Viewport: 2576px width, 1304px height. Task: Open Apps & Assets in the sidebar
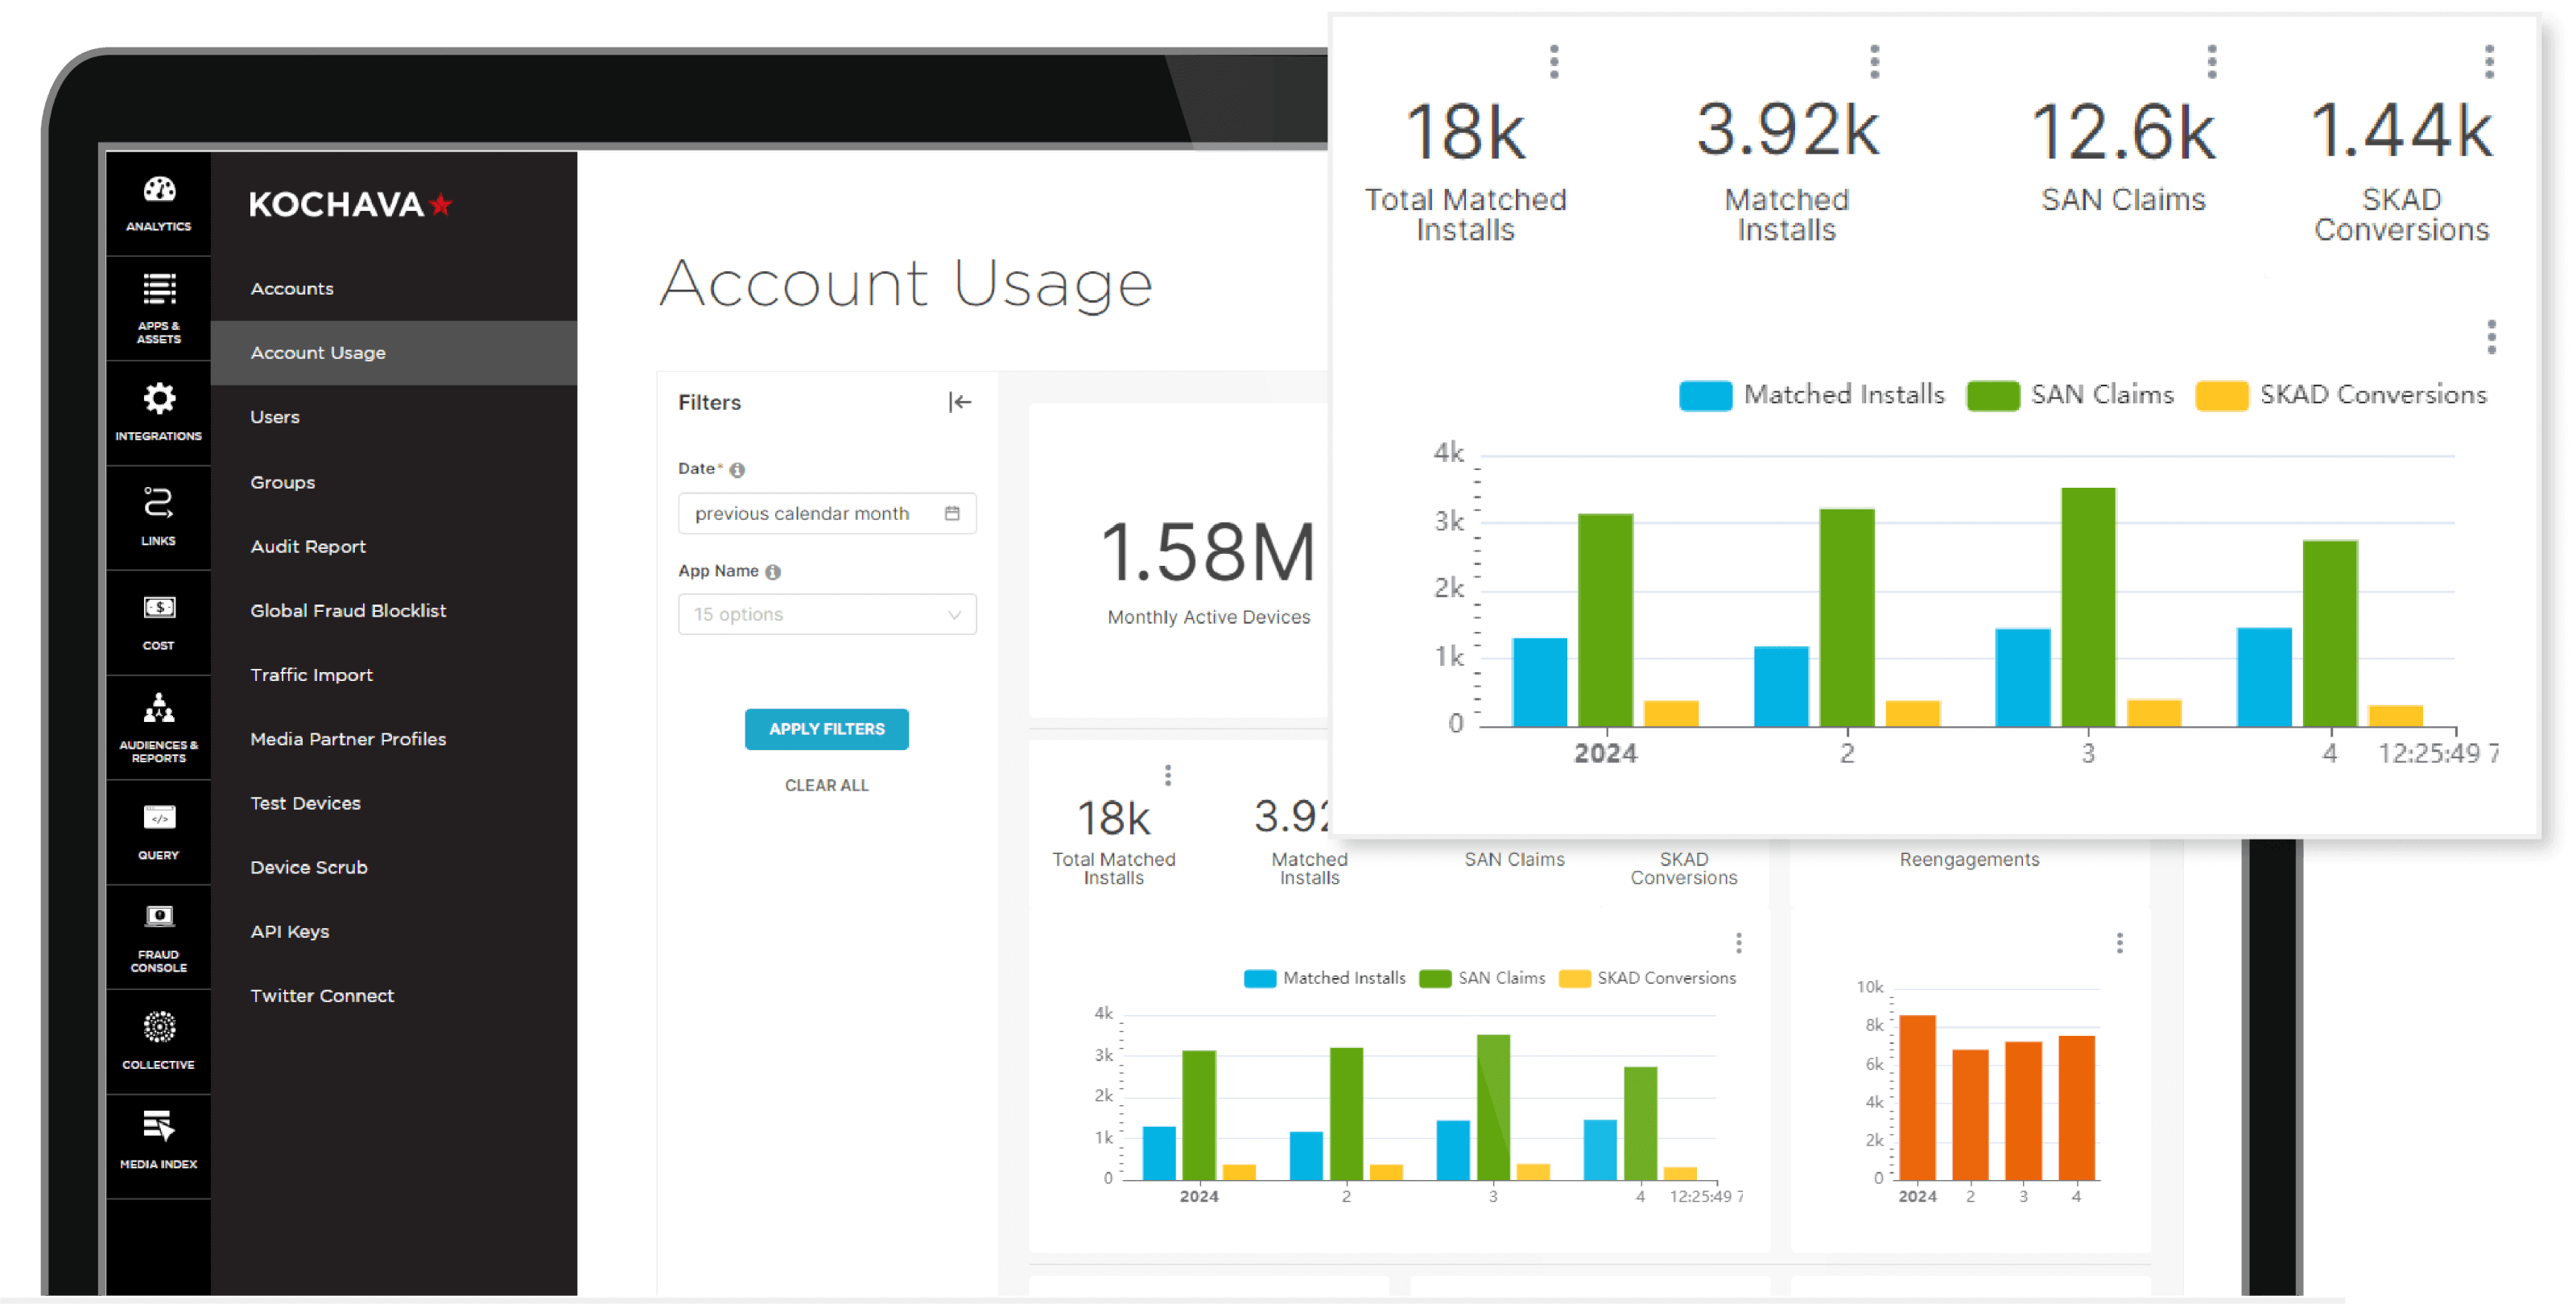(x=158, y=308)
